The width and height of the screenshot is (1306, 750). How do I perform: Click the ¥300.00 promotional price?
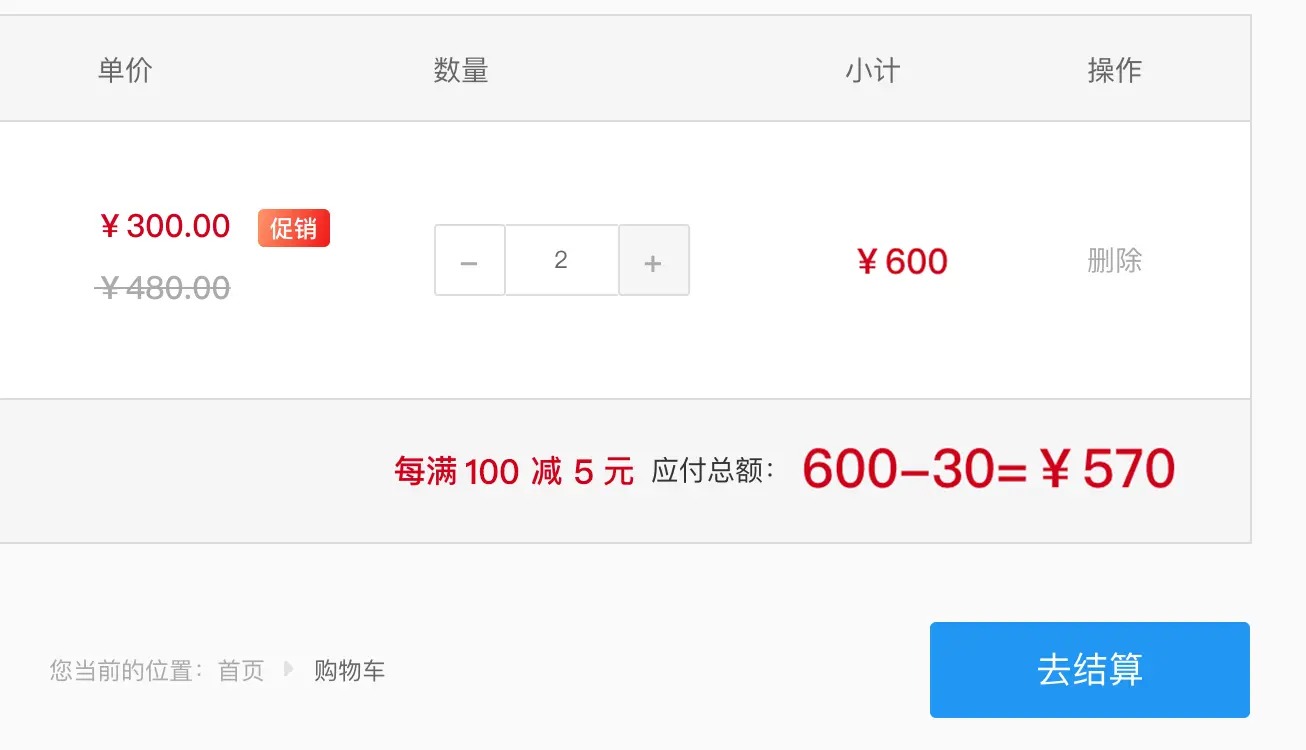(165, 226)
